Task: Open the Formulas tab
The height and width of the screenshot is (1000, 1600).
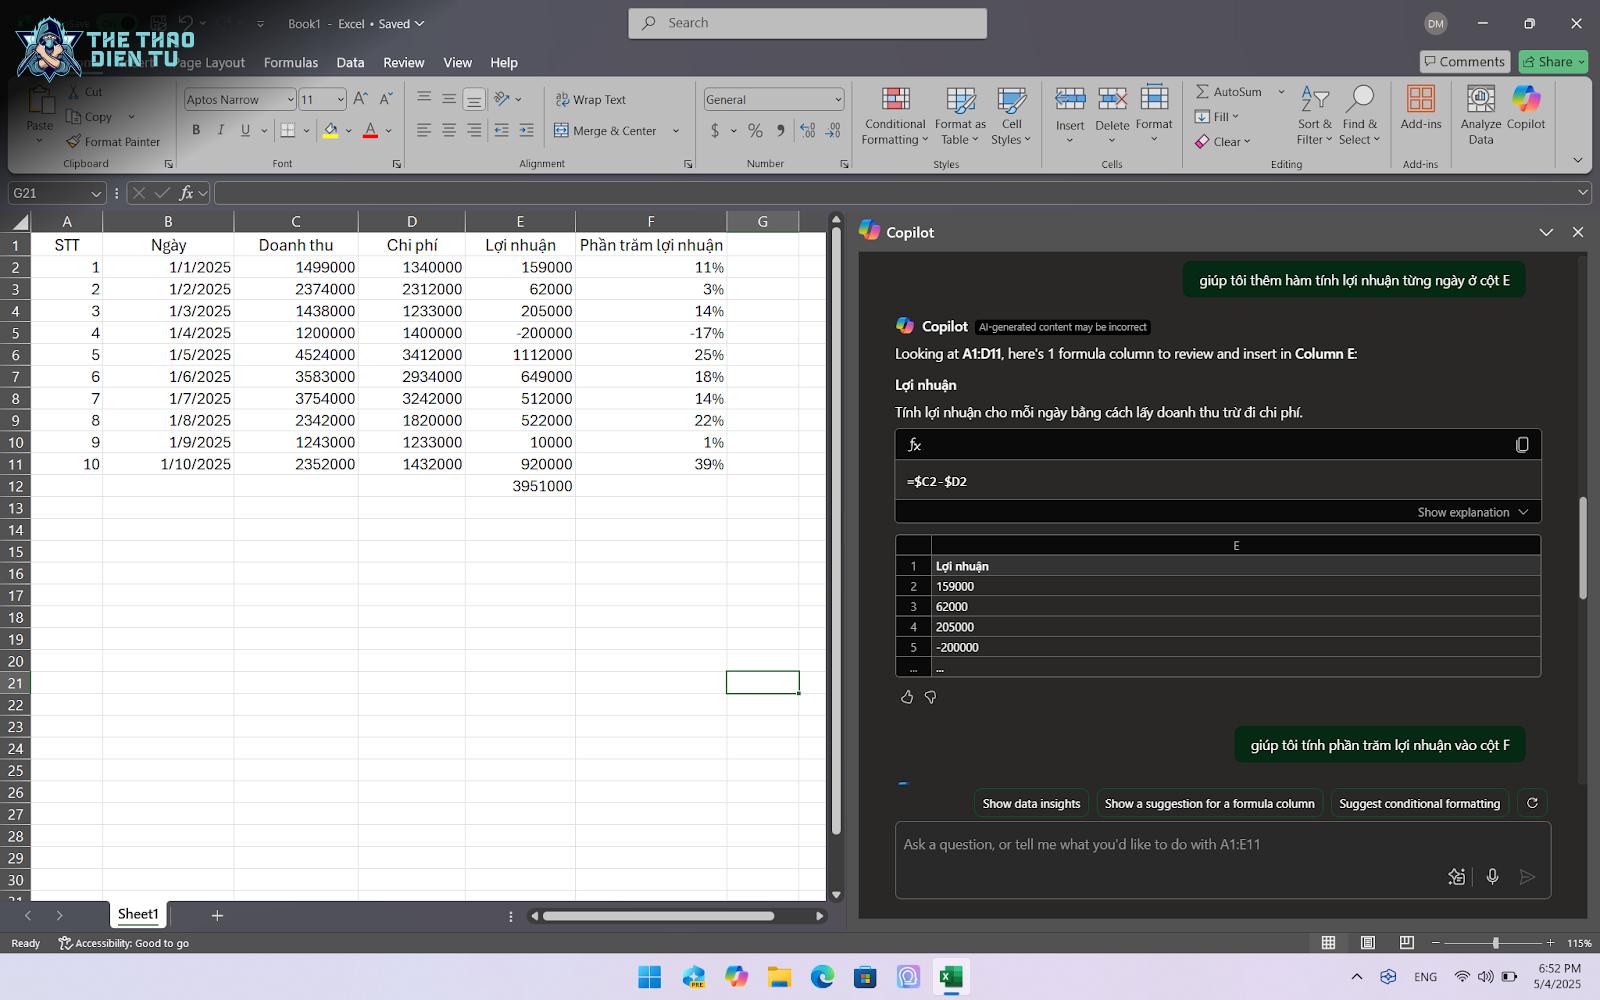Action: point(291,62)
